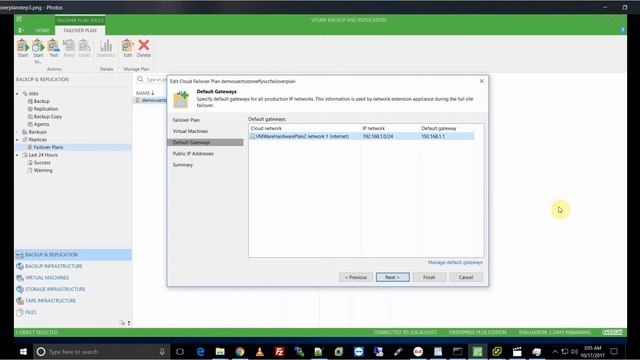This screenshot has width=640, height=360.
Task: Open Manage default gateways link
Action: (455, 262)
